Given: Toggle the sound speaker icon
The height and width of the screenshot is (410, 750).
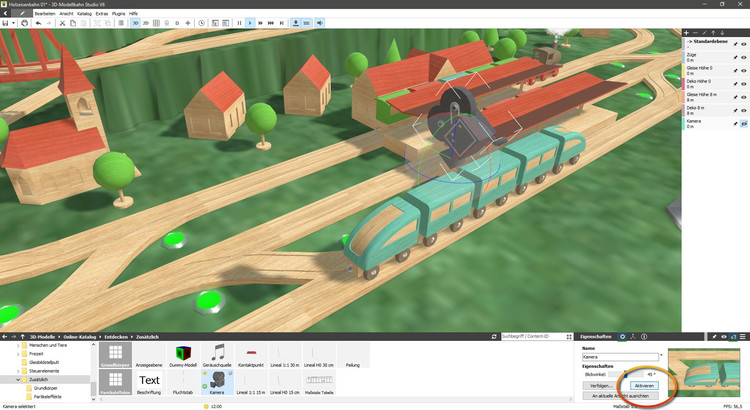Looking at the screenshot, I should (x=320, y=22).
